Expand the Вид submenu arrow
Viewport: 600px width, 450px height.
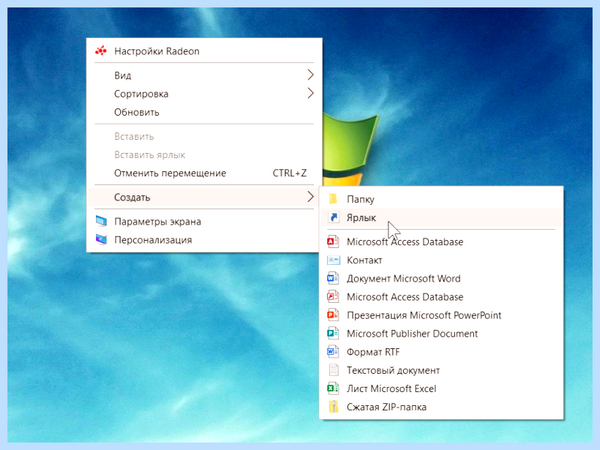tap(310, 75)
